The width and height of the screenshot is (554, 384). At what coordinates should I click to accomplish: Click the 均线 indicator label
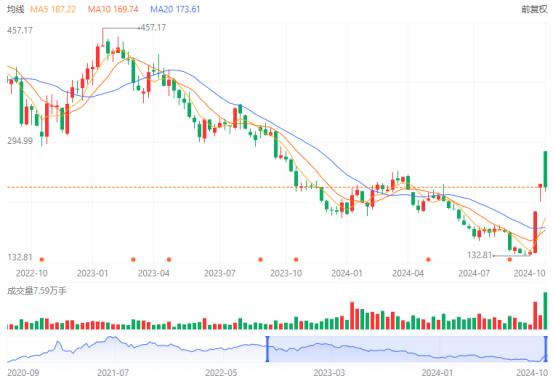16,9
